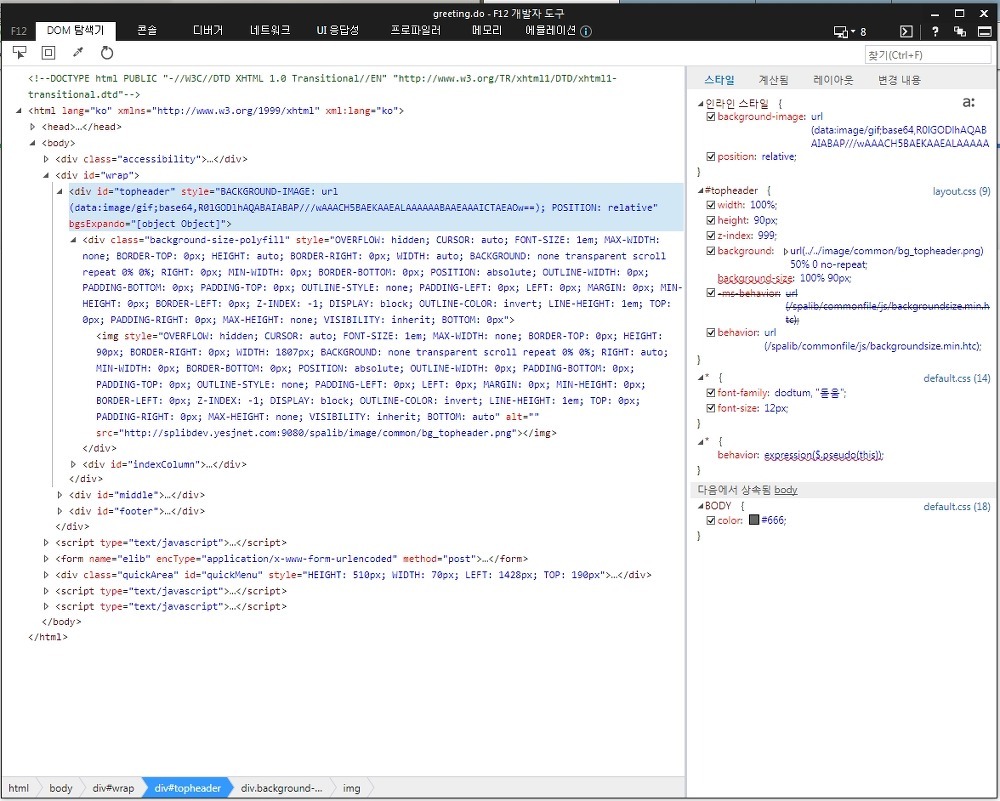Uncheck the z-index: 999 property
This screenshot has height=801, width=1000.
710,235
